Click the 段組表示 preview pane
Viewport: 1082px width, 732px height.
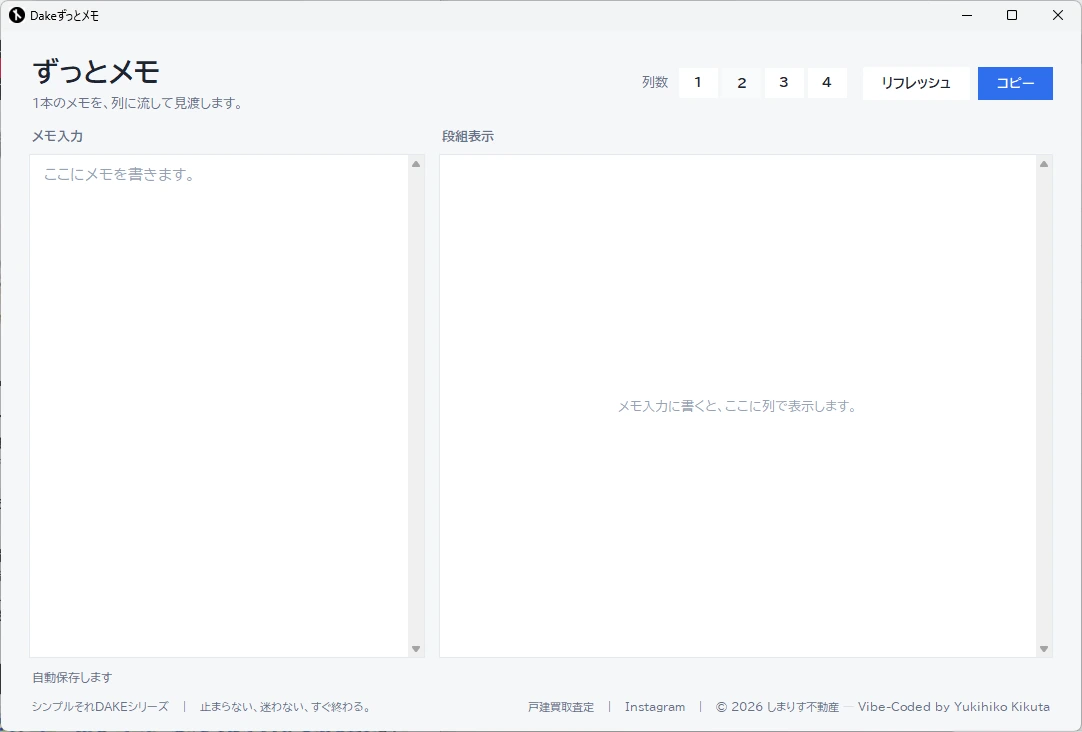[738, 406]
